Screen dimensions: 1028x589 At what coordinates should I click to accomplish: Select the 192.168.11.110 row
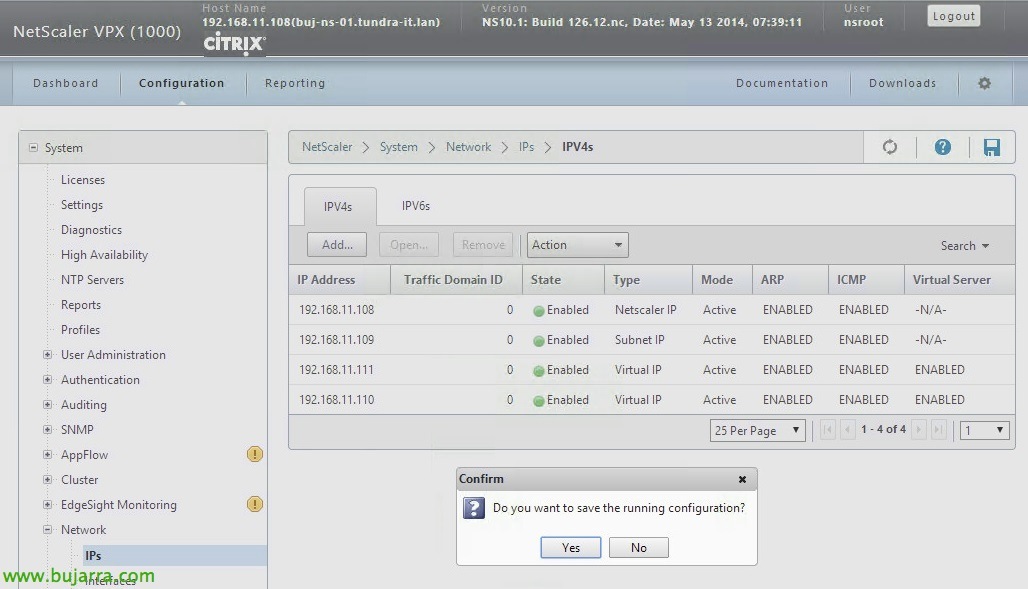tap(652, 399)
